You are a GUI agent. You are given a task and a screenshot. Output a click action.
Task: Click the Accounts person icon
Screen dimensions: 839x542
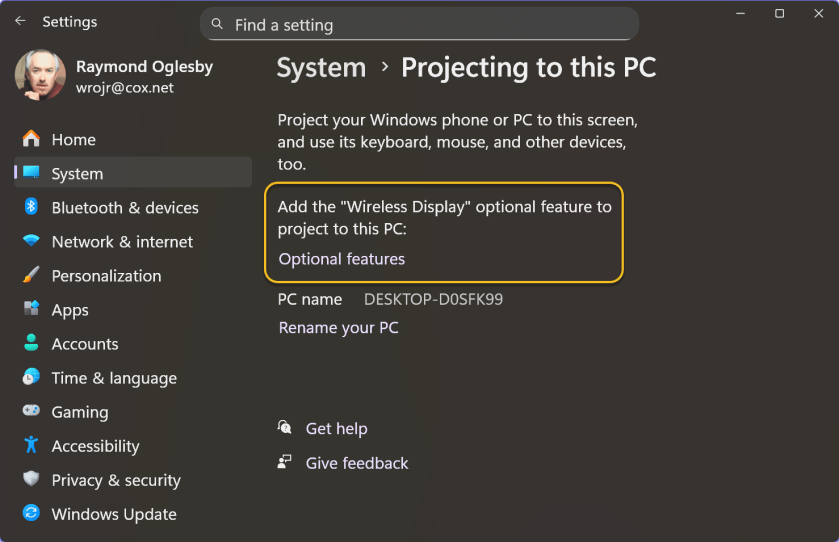coord(31,343)
